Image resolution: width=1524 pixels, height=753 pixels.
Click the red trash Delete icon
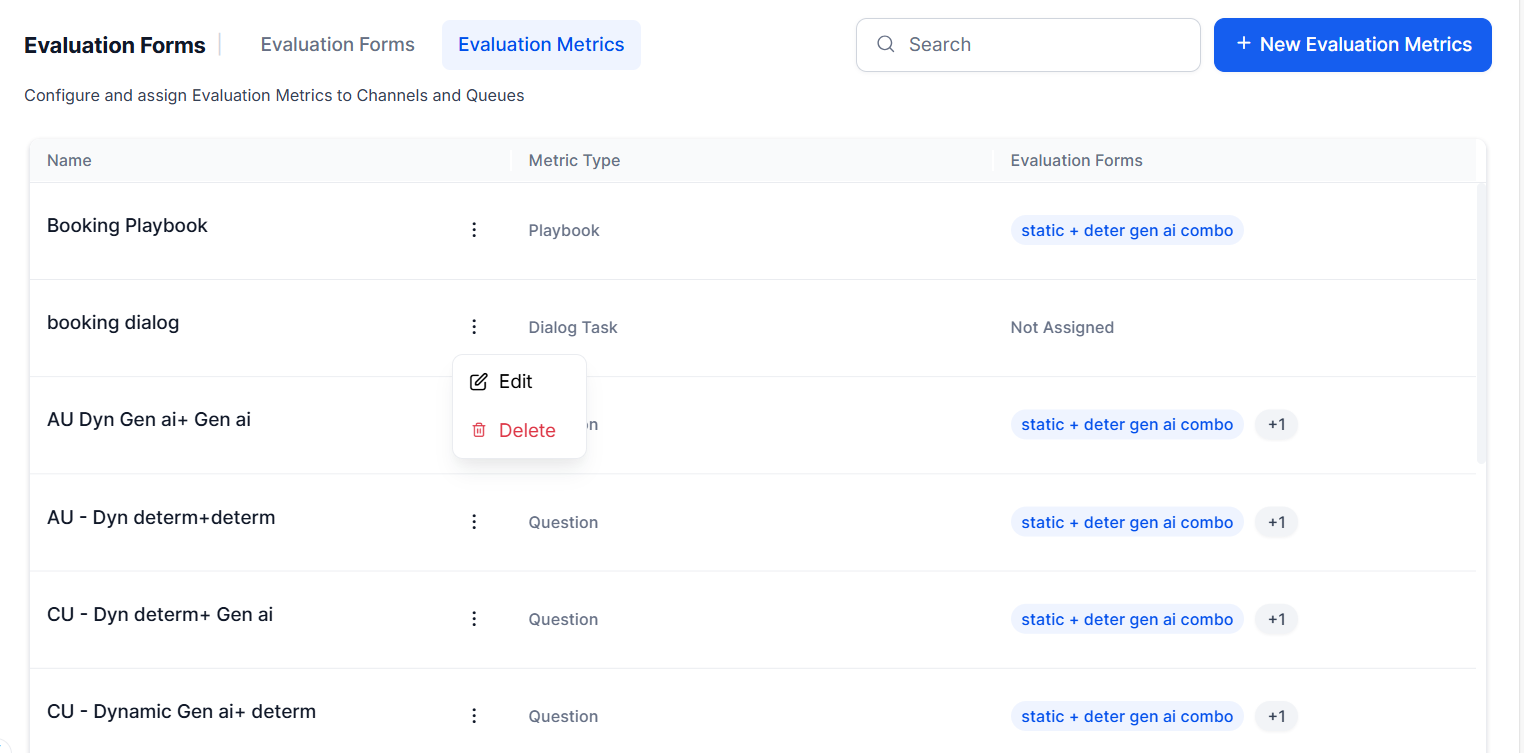pyautogui.click(x=479, y=430)
